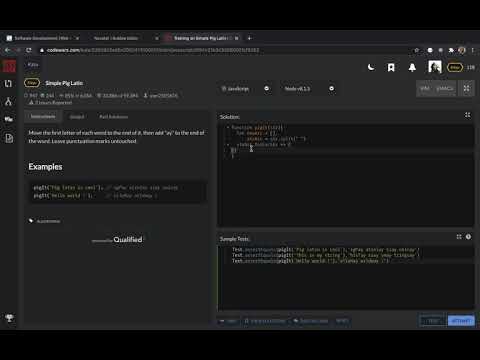Submit the solution with ATTEMPT button
This screenshot has width=480, height=360.
click(x=461, y=321)
